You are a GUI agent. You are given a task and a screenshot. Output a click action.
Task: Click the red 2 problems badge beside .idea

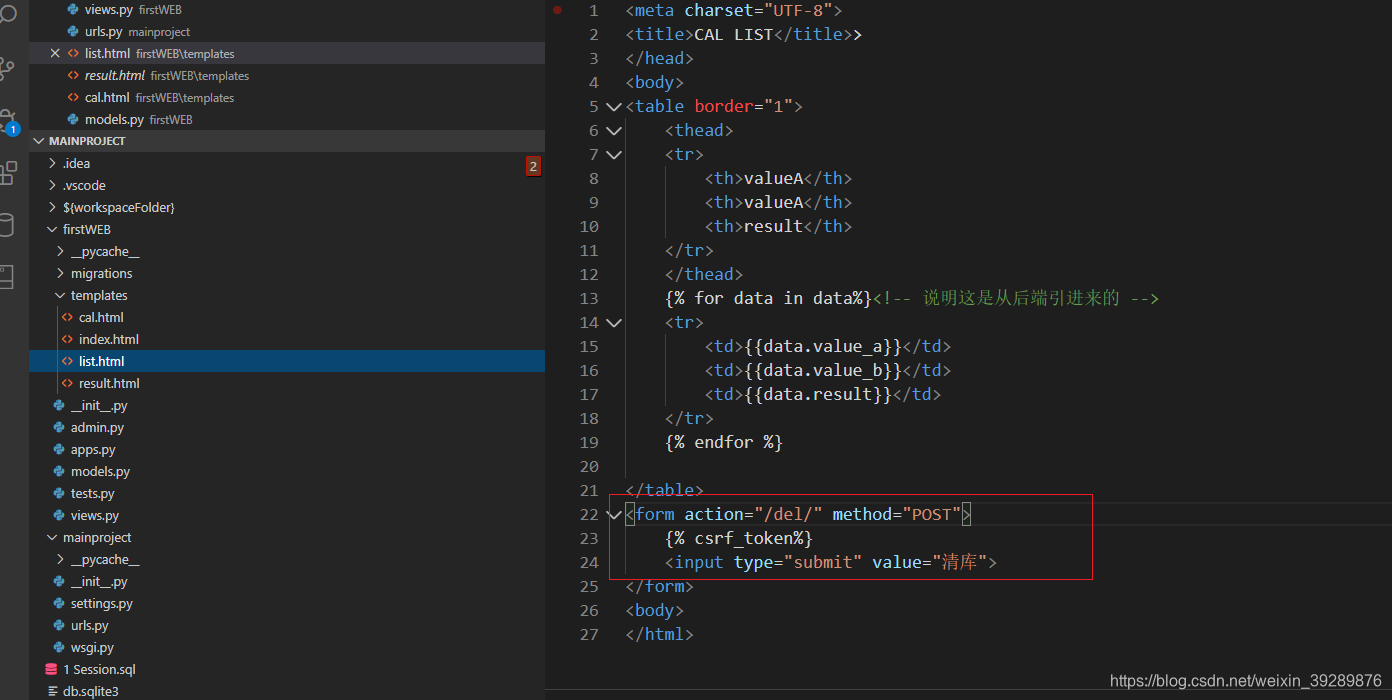coord(533,166)
